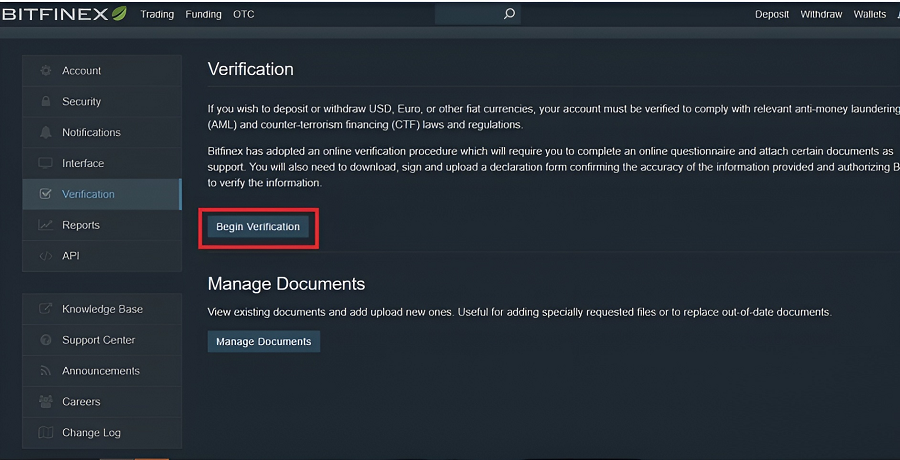Open Reports in the sidebar
900x460 pixels.
(102, 225)
